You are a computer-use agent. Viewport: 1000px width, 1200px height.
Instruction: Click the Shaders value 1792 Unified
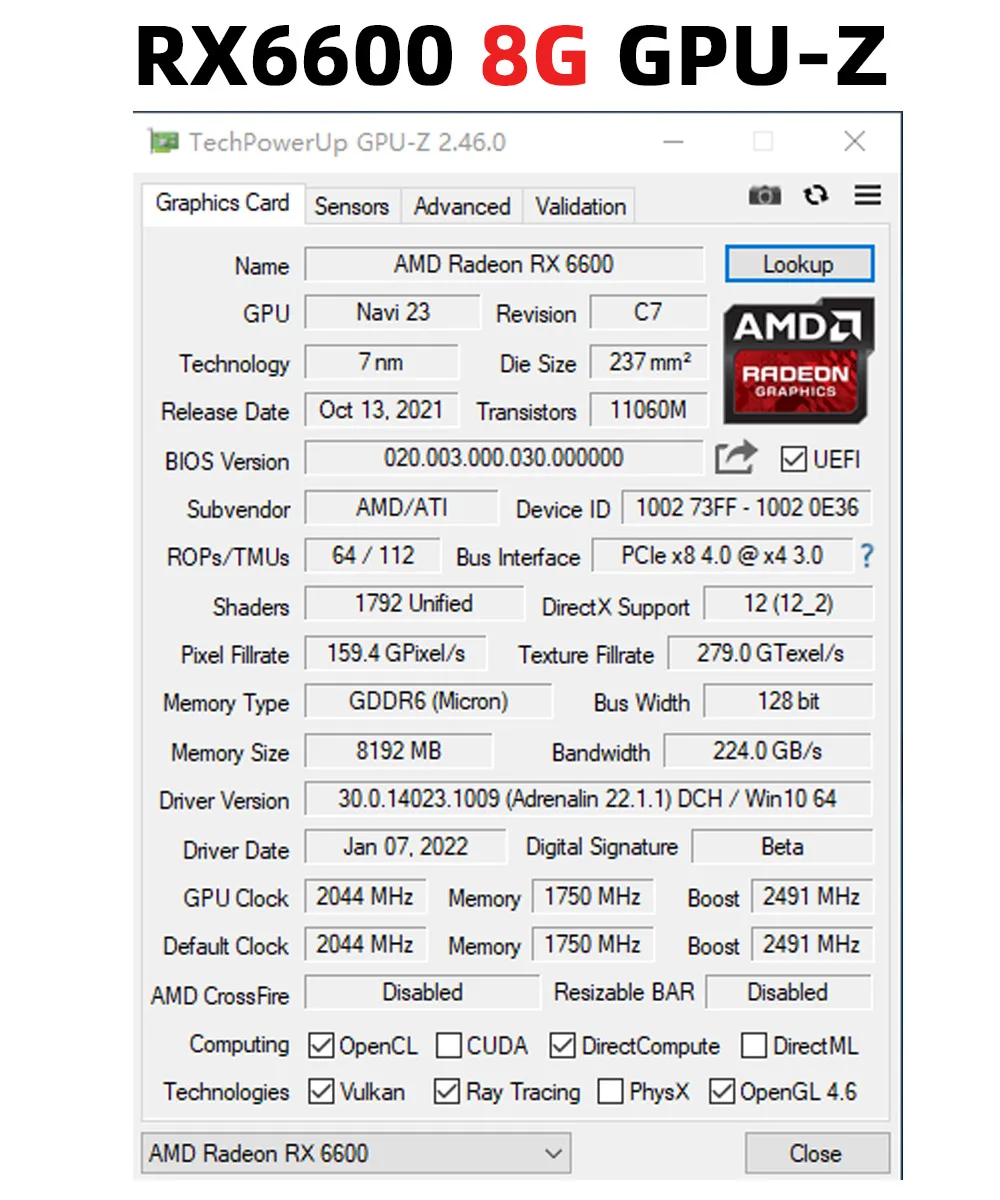[414, 604]
